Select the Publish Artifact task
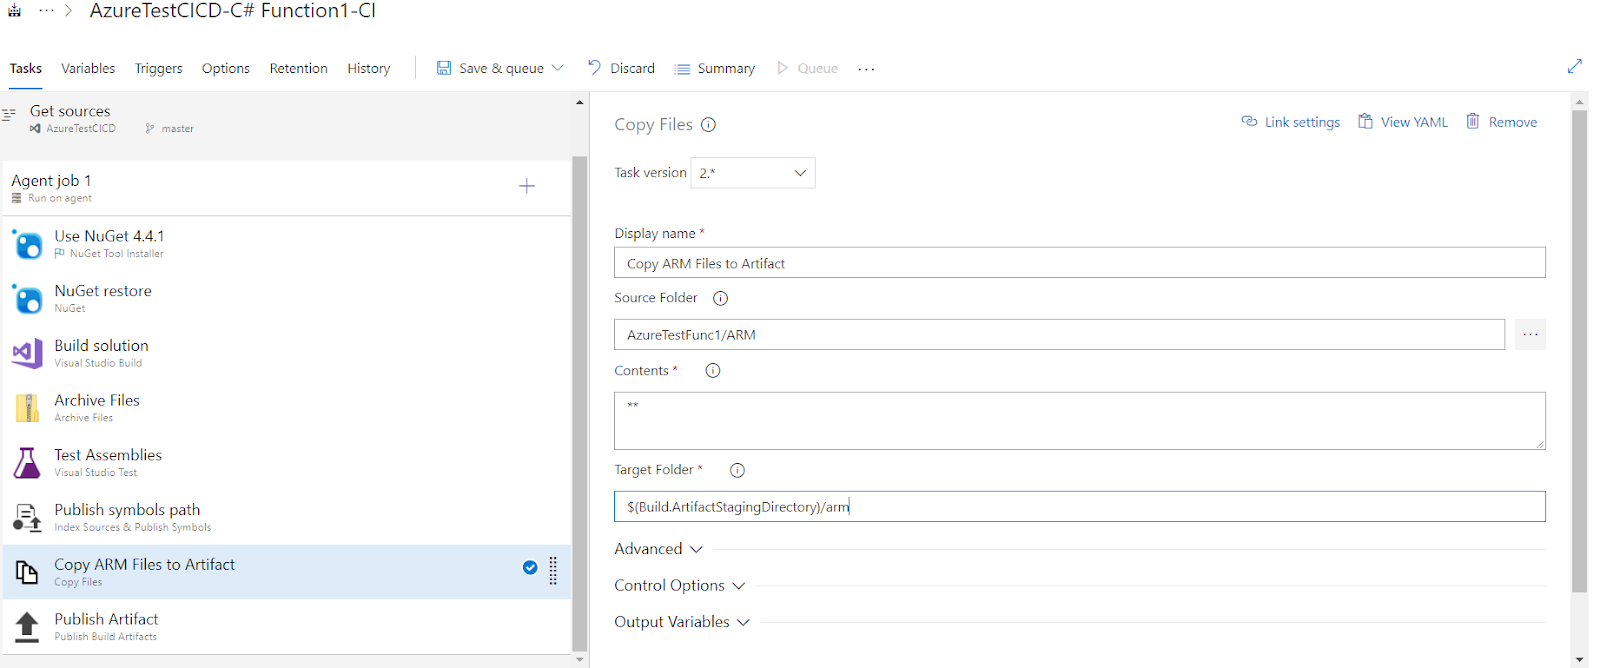The image size is (1600, 668). 106,626
